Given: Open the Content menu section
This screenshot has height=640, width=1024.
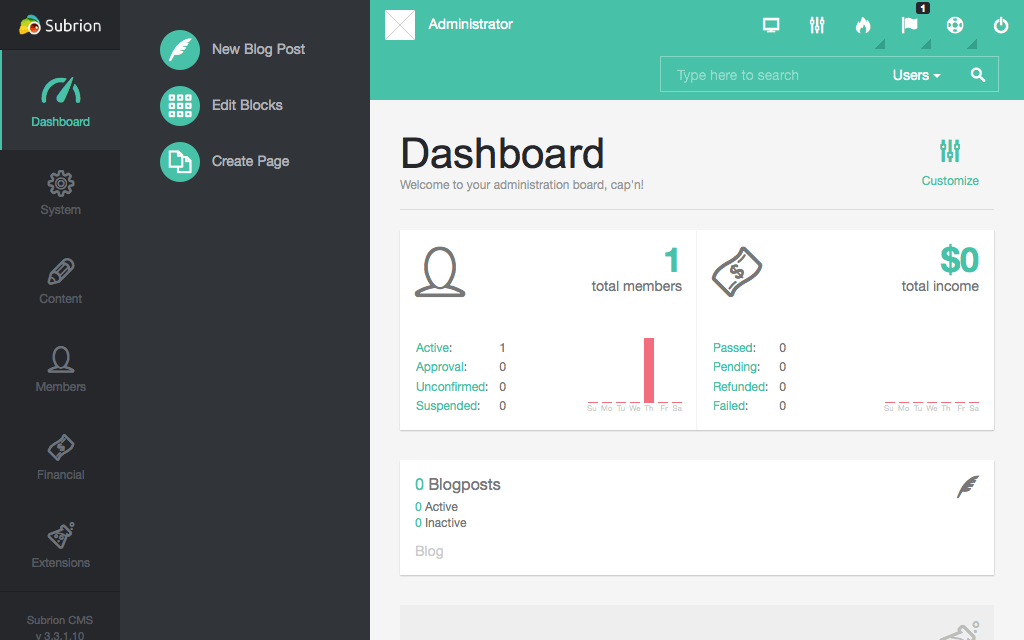Looking at the screenshot, I should coord(61,281).
